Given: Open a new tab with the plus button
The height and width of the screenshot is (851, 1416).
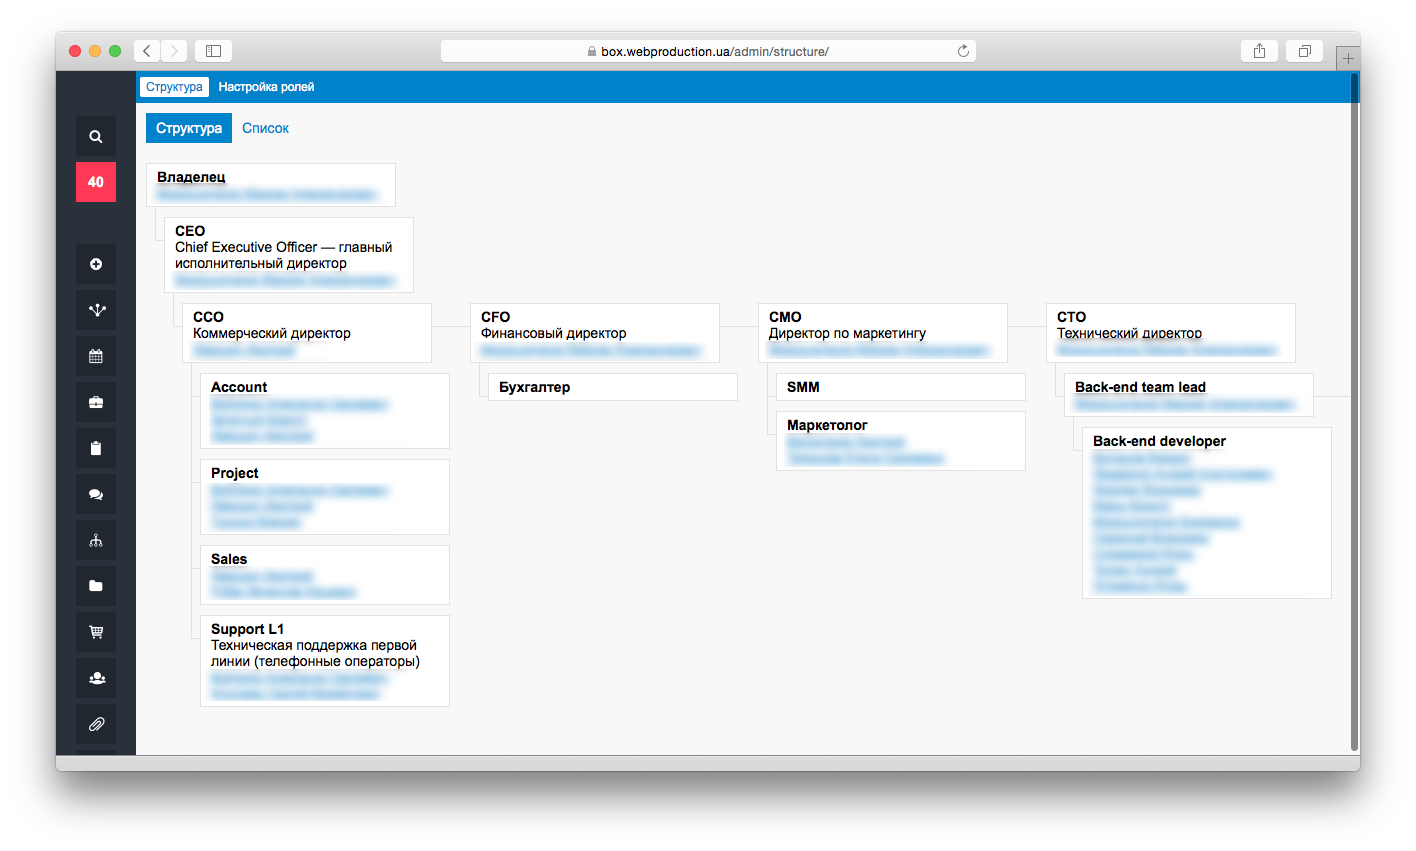Looking at the screenshot, I should (1348, 58).
